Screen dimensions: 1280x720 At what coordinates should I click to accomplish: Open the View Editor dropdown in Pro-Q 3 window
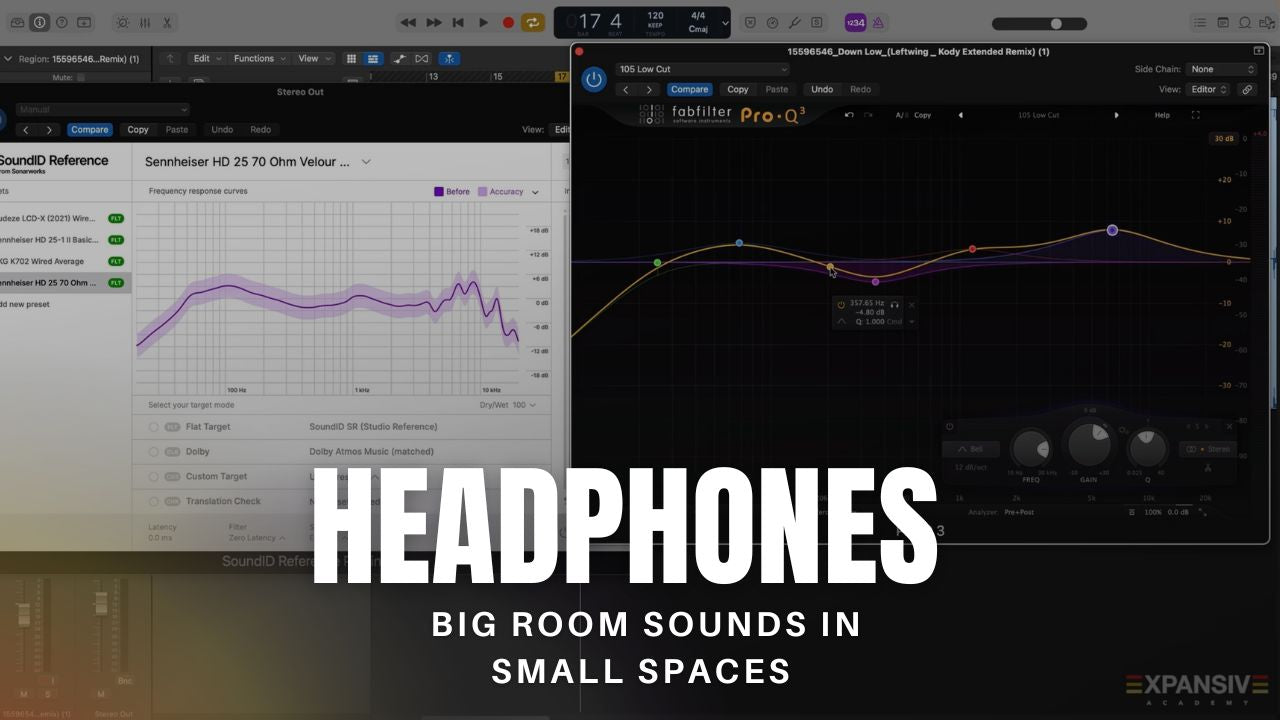pos(1209,89)
